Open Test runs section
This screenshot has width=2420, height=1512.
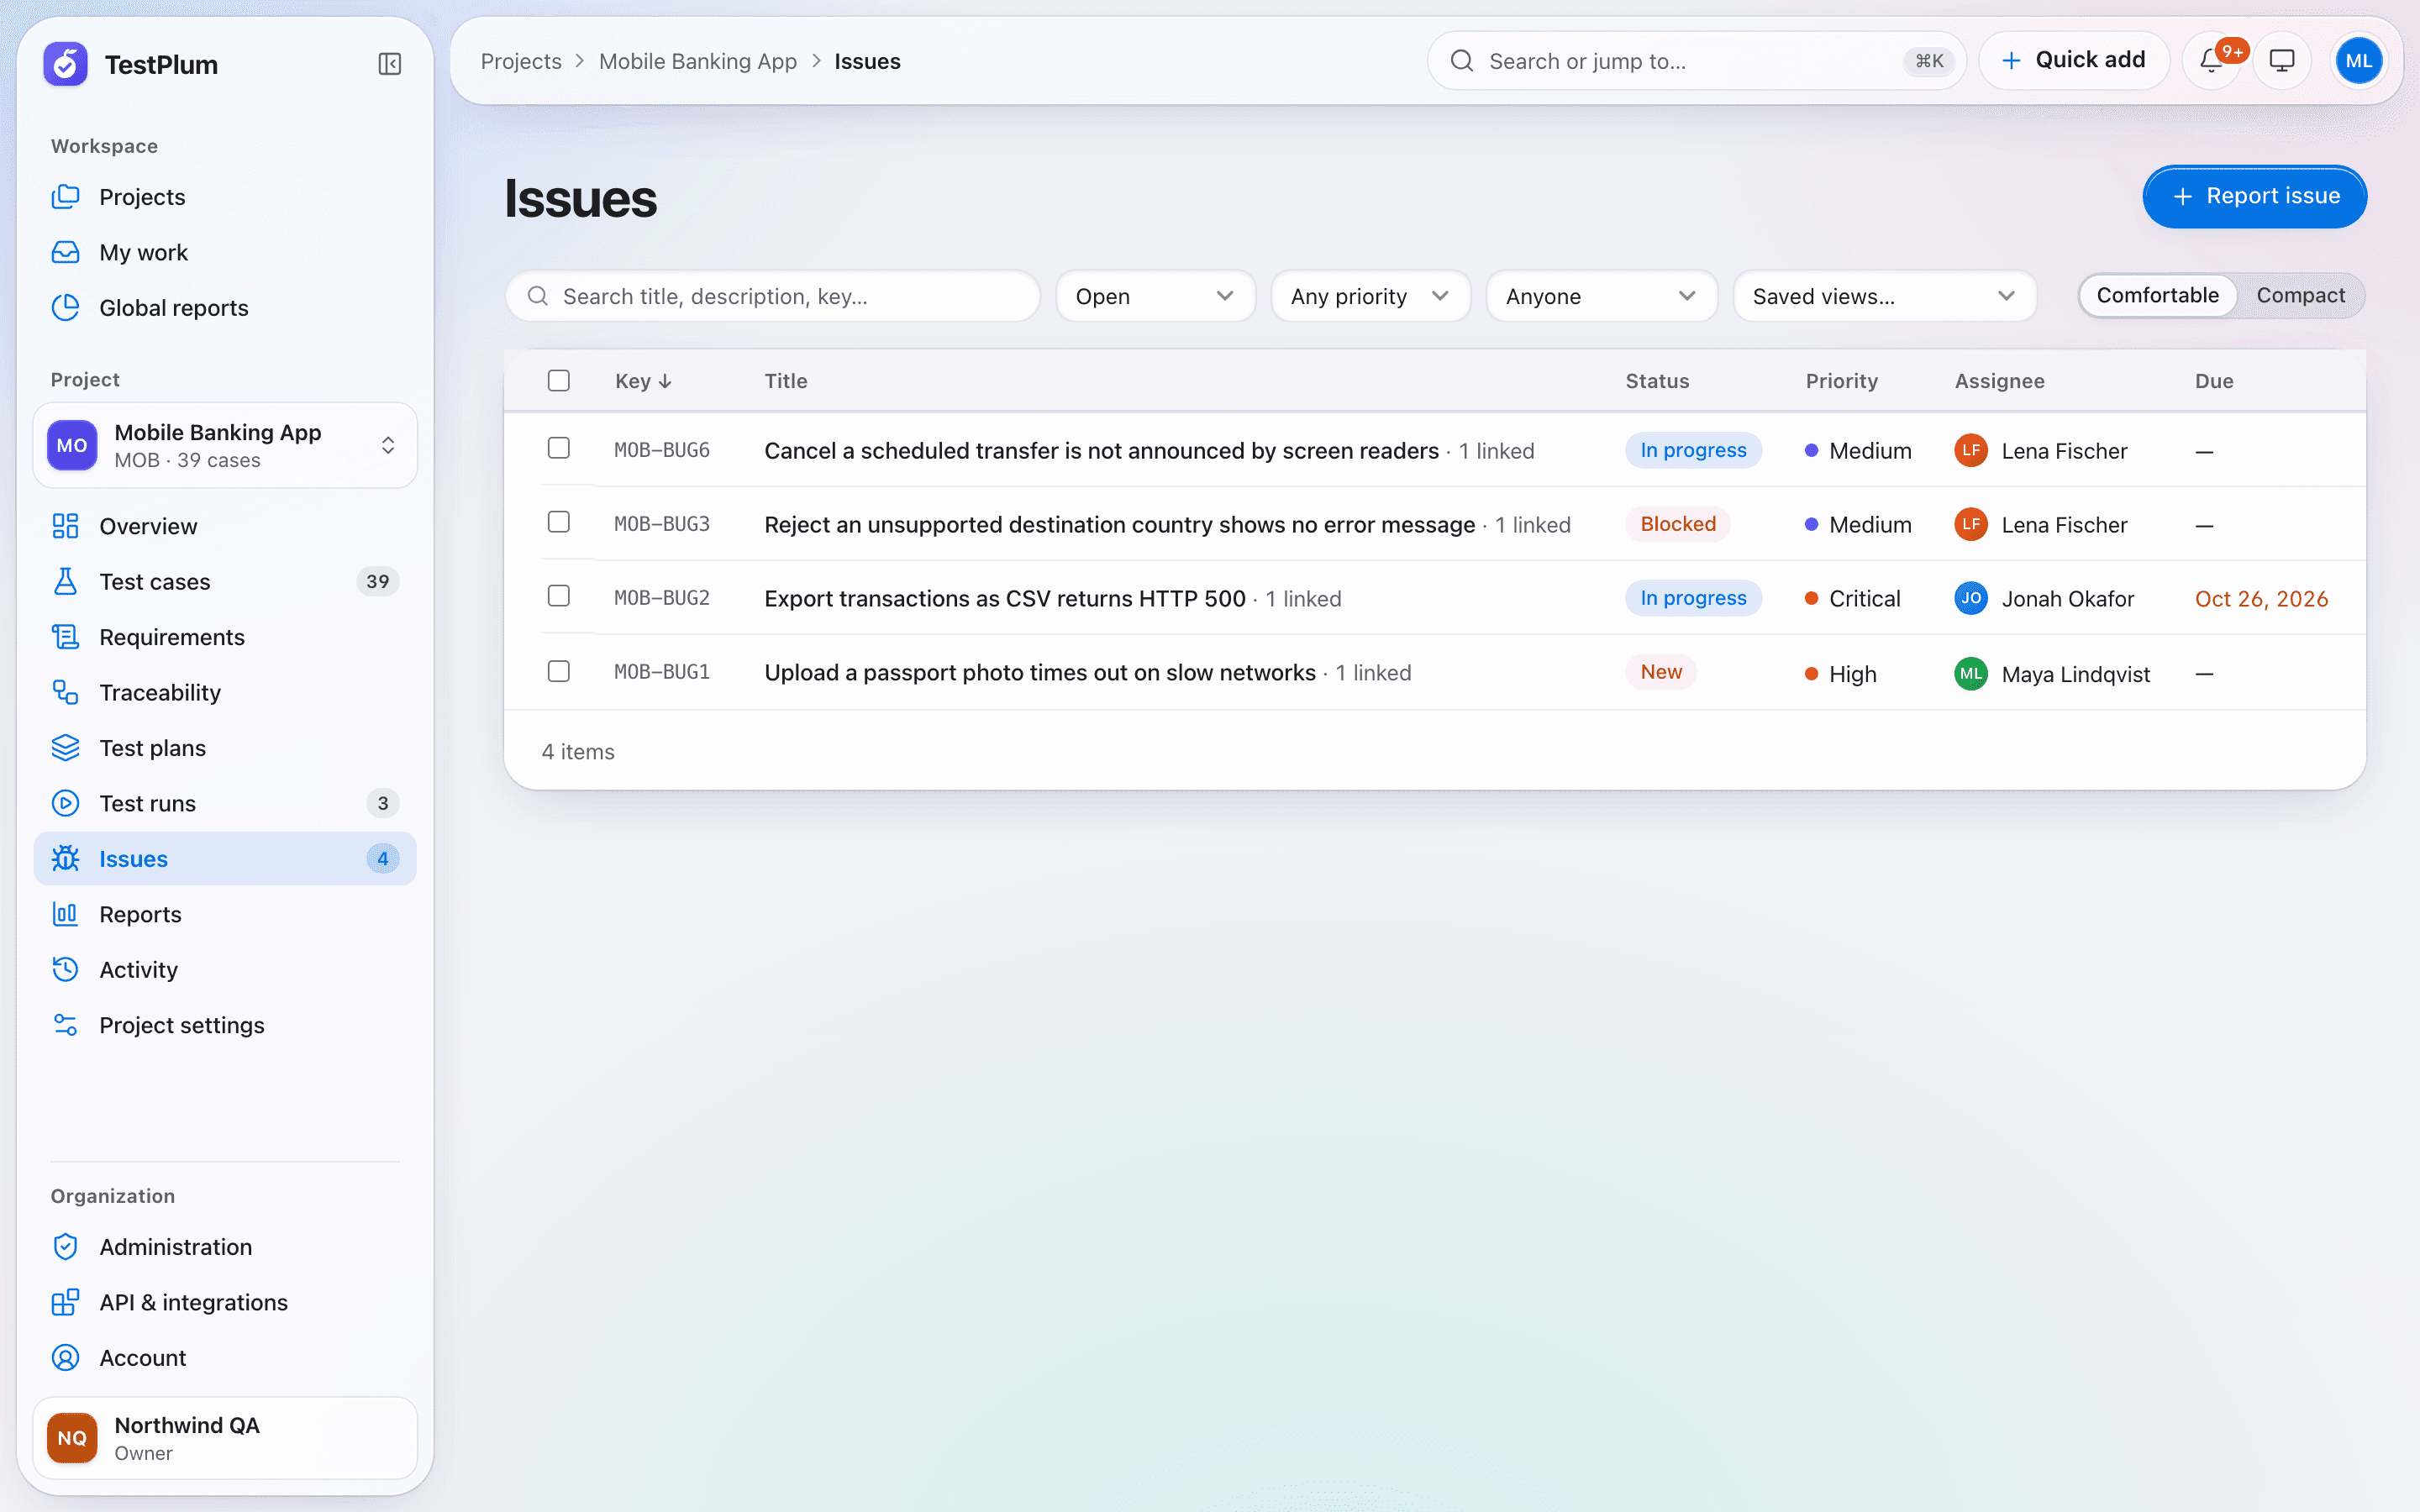coord(225,803)
